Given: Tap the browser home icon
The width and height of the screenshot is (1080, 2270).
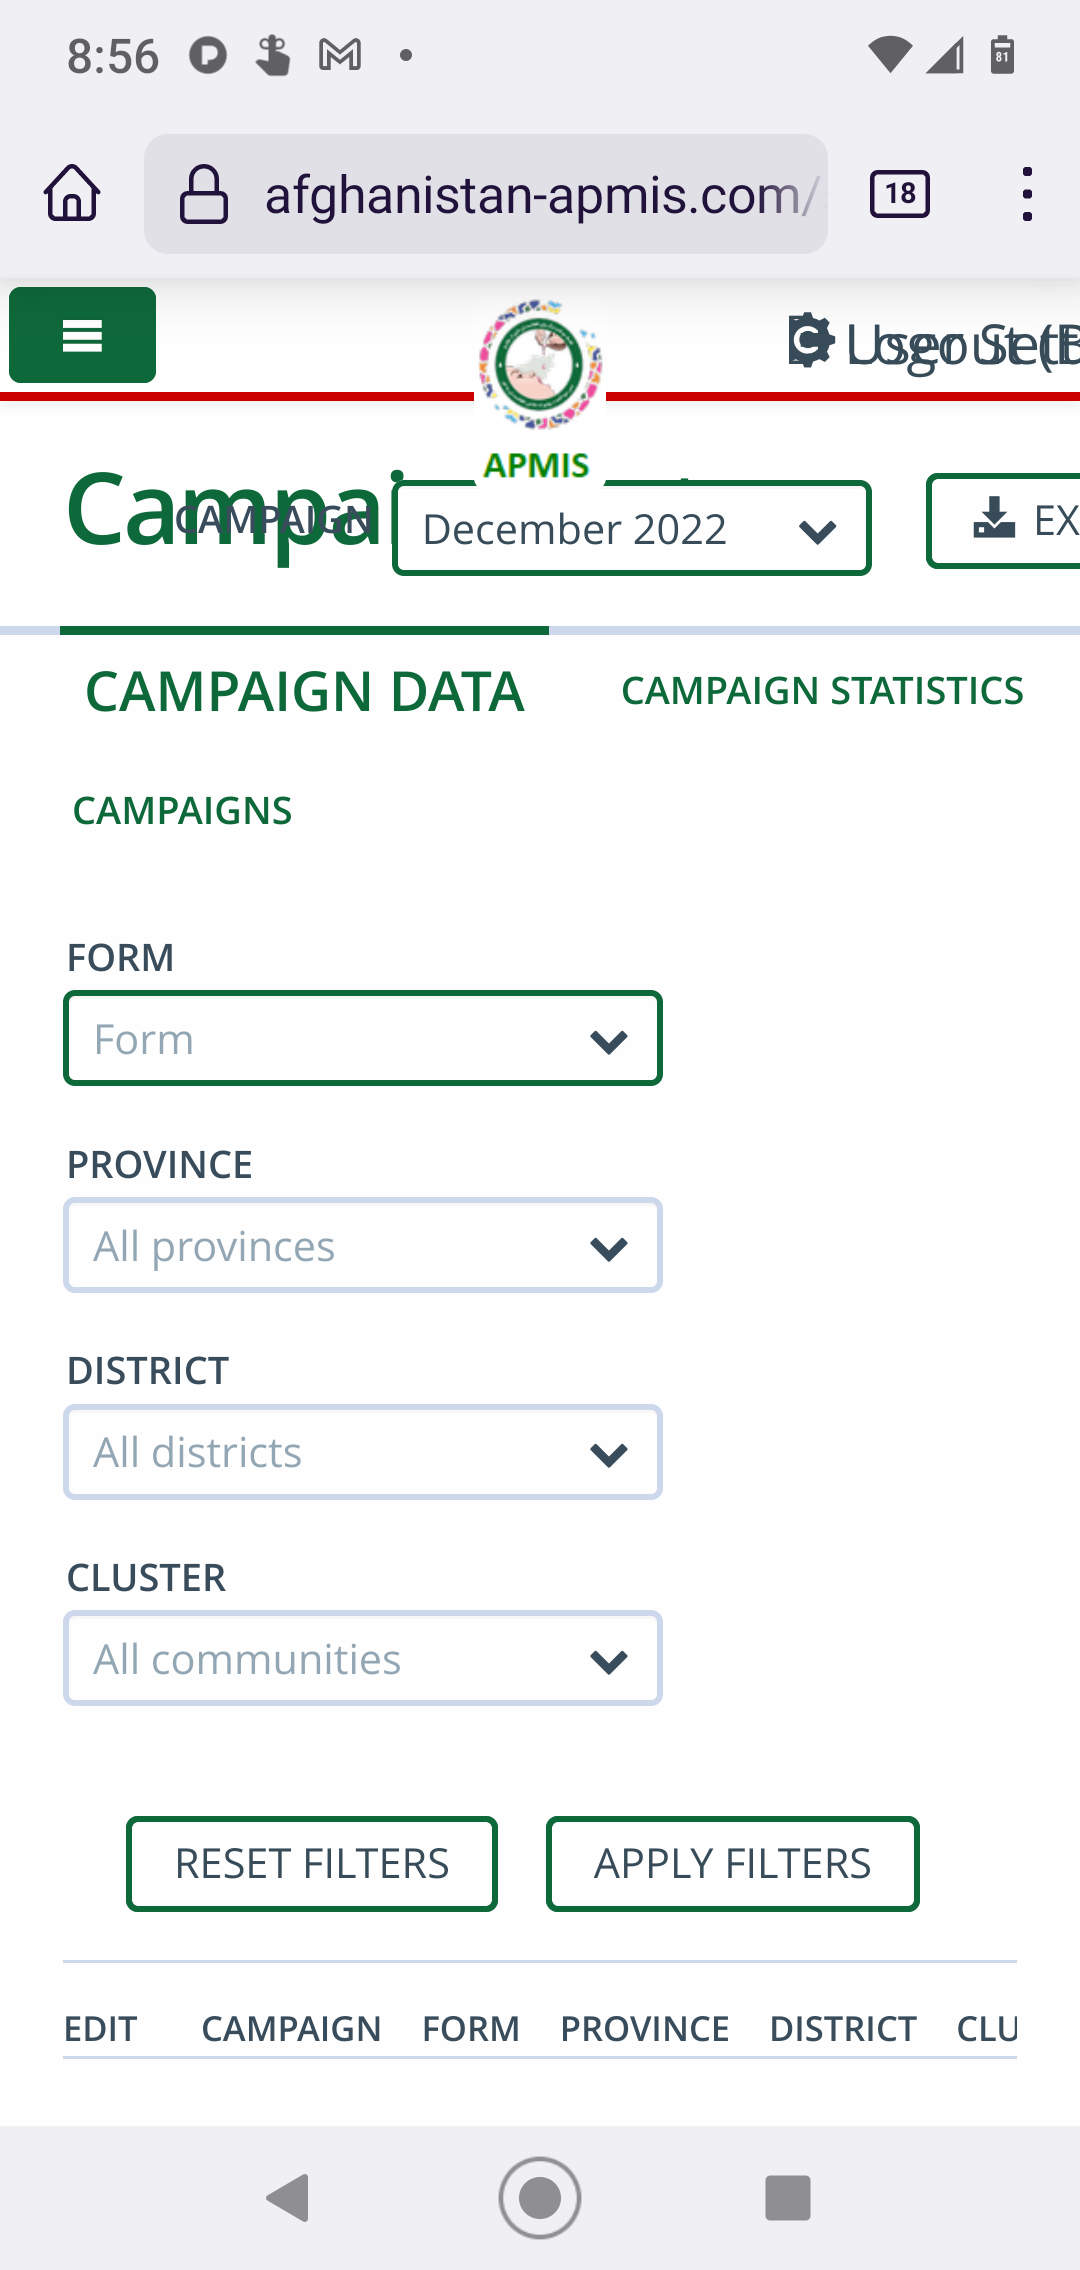Looking at the screenshot, I should 72,193.
